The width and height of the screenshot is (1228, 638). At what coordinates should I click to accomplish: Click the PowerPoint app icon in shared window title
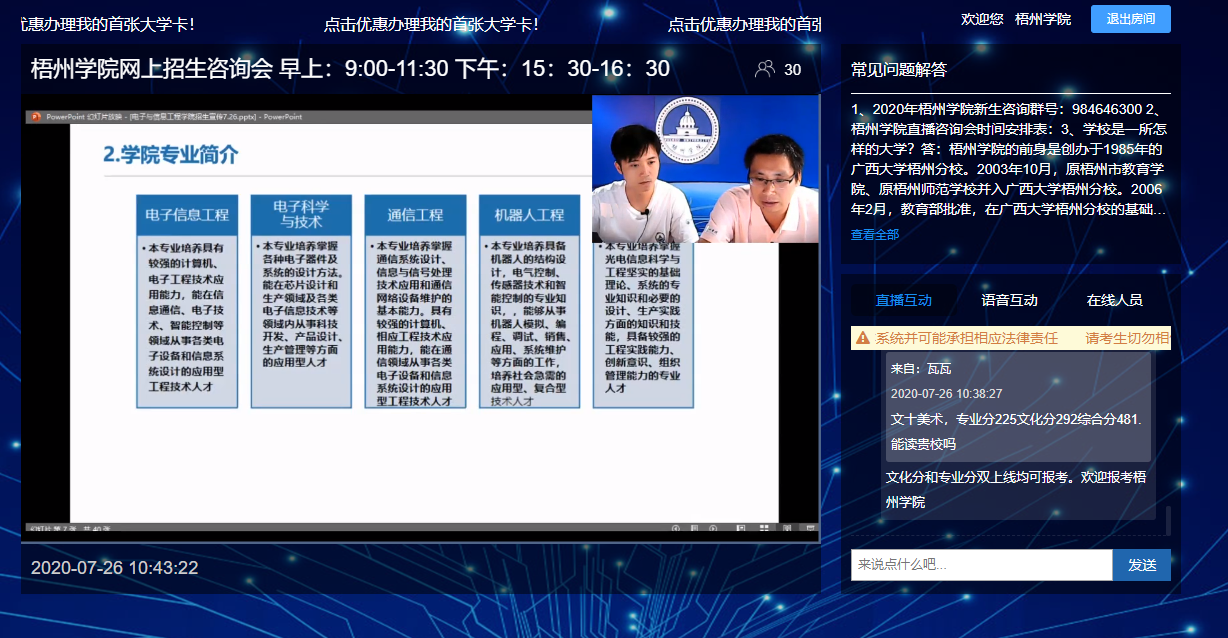coord(35,117)
